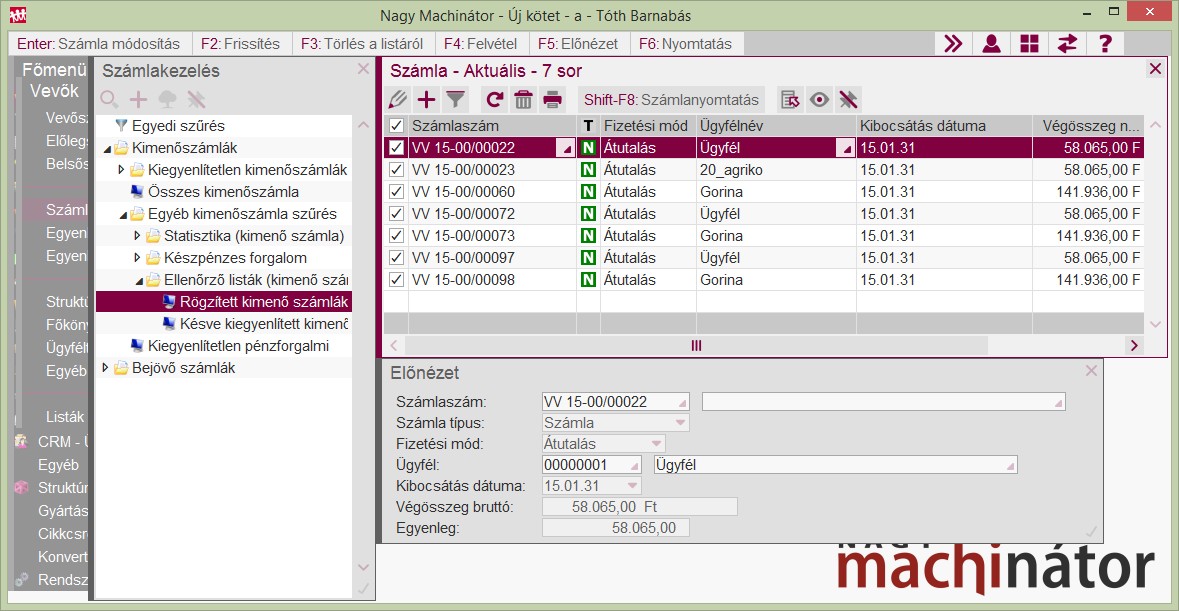Uncheck the checkbox for VV 15-00/00060
The height and width of the screenshot is (611, 1179).
396,192
